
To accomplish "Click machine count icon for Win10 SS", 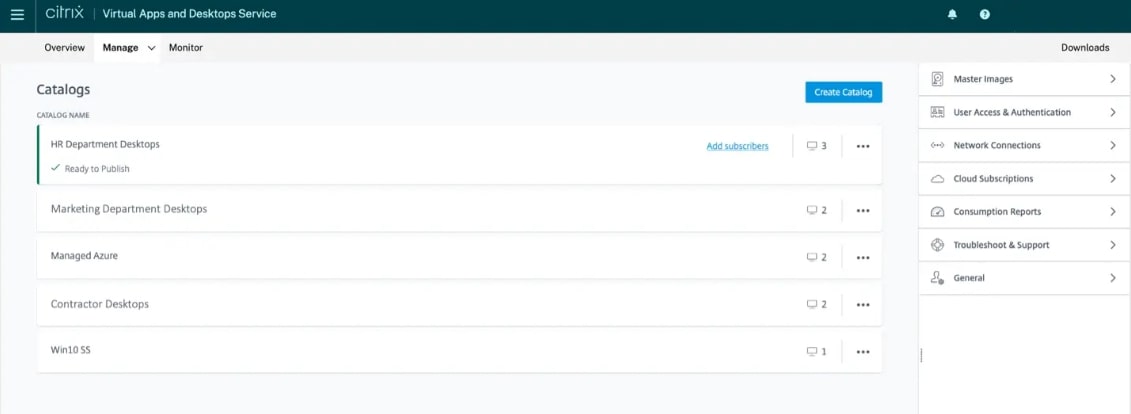I will point(812,352).
